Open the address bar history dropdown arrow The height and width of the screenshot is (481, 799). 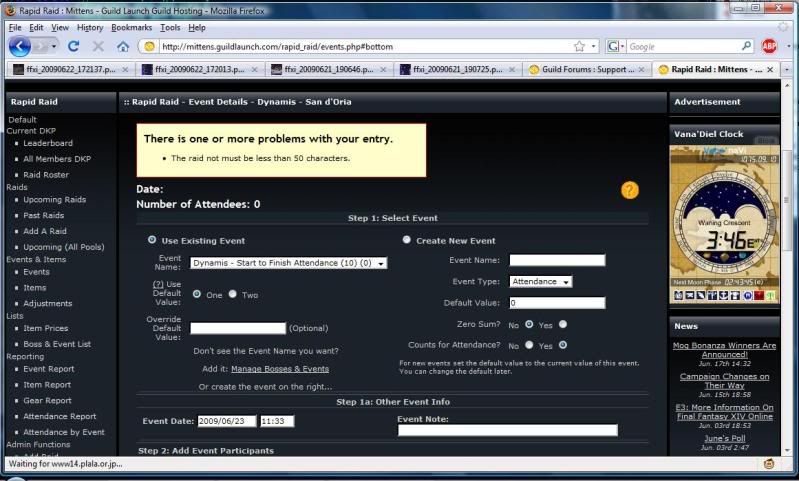[x=593, y=46]
